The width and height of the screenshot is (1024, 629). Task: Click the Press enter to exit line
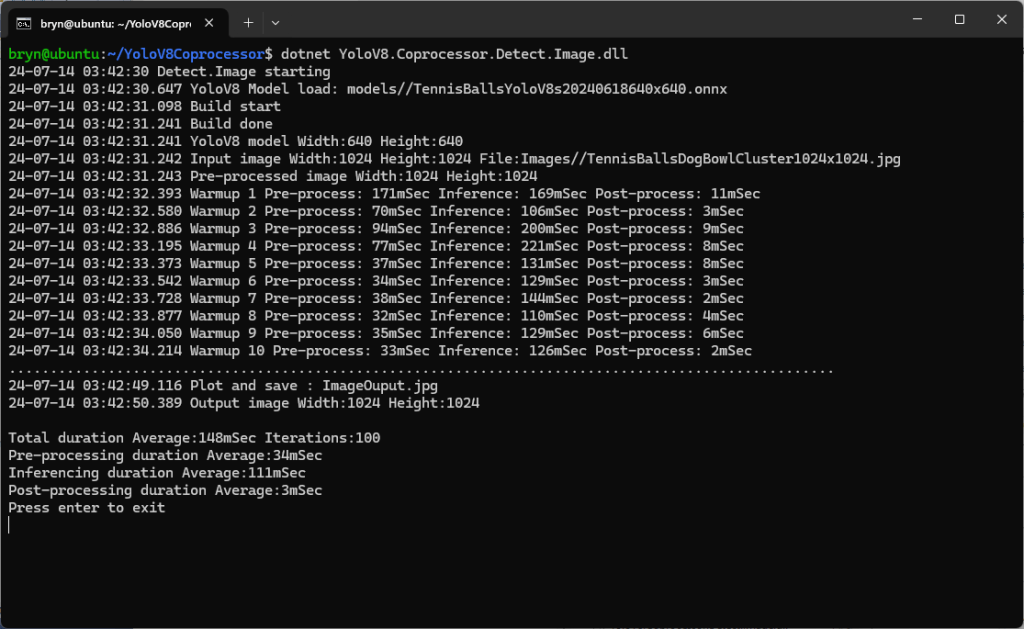87,508
